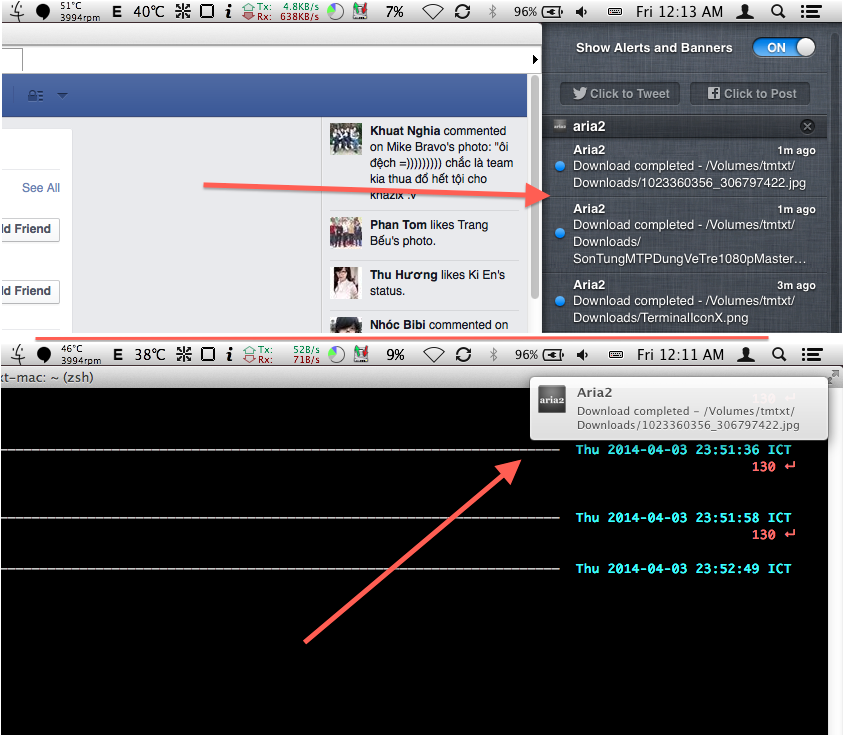Click the Bluetooth icon in the 12:13 AM menu bar
The width and height of the screenshot is (844, 736).
[x=492, y=11]
